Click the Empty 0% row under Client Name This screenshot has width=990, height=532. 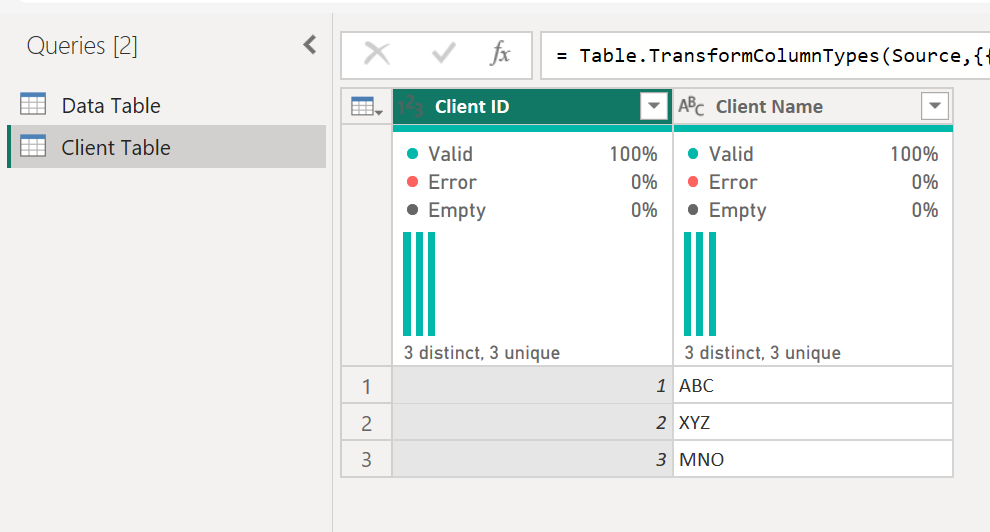tap(813, 210)
